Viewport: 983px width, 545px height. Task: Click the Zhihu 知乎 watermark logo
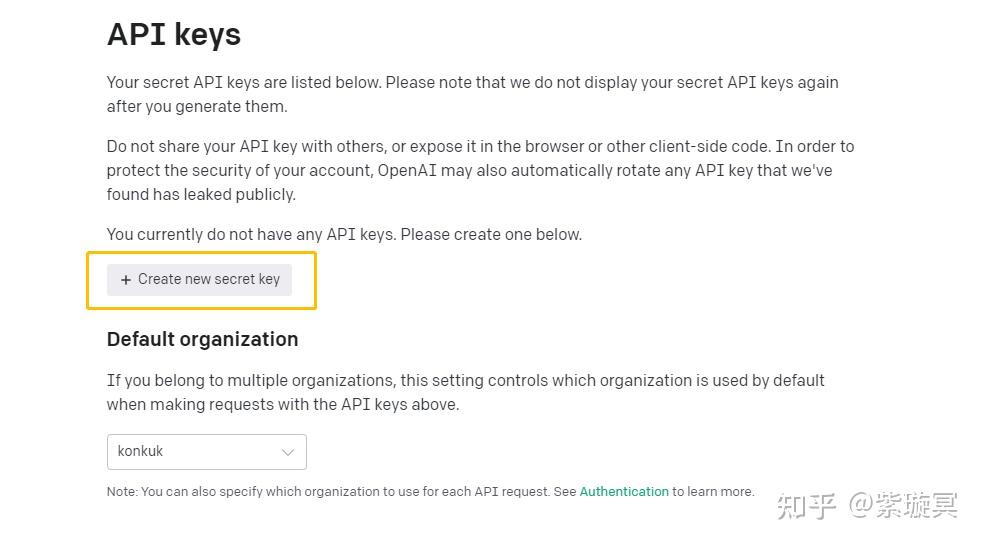point(806,506)
